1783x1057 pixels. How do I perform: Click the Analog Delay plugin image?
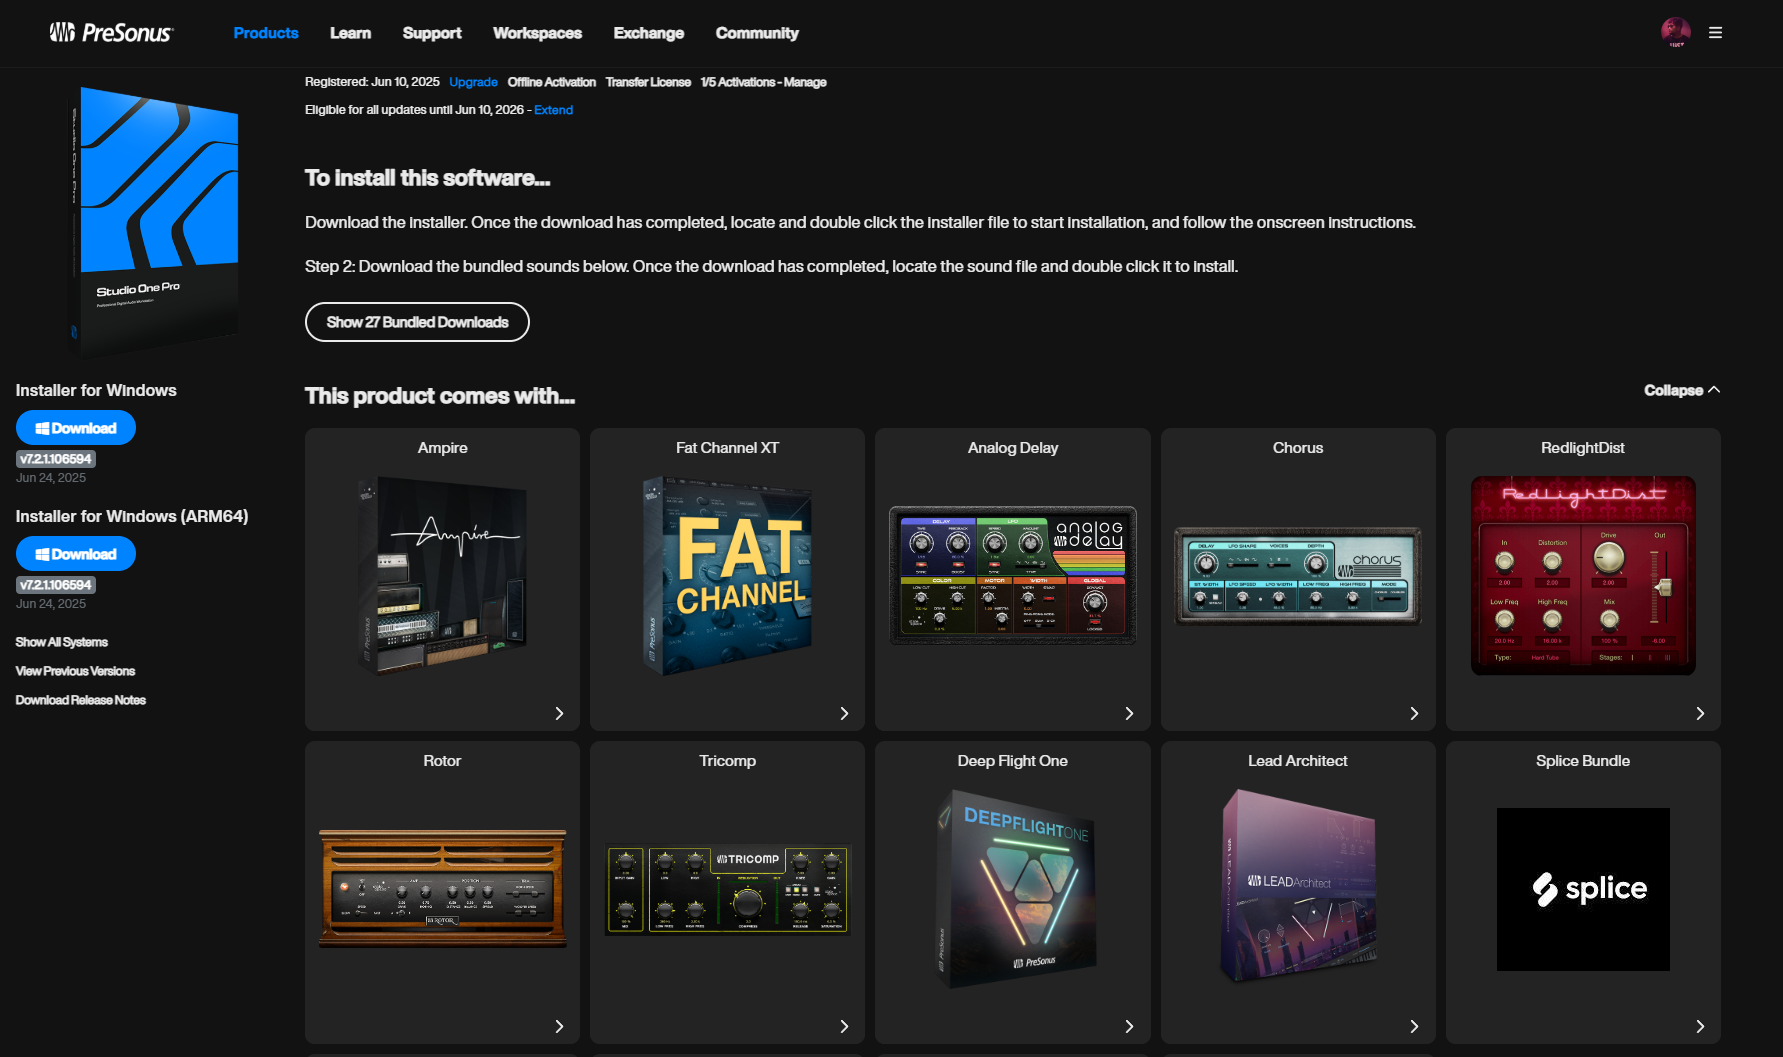[1013, 575]
